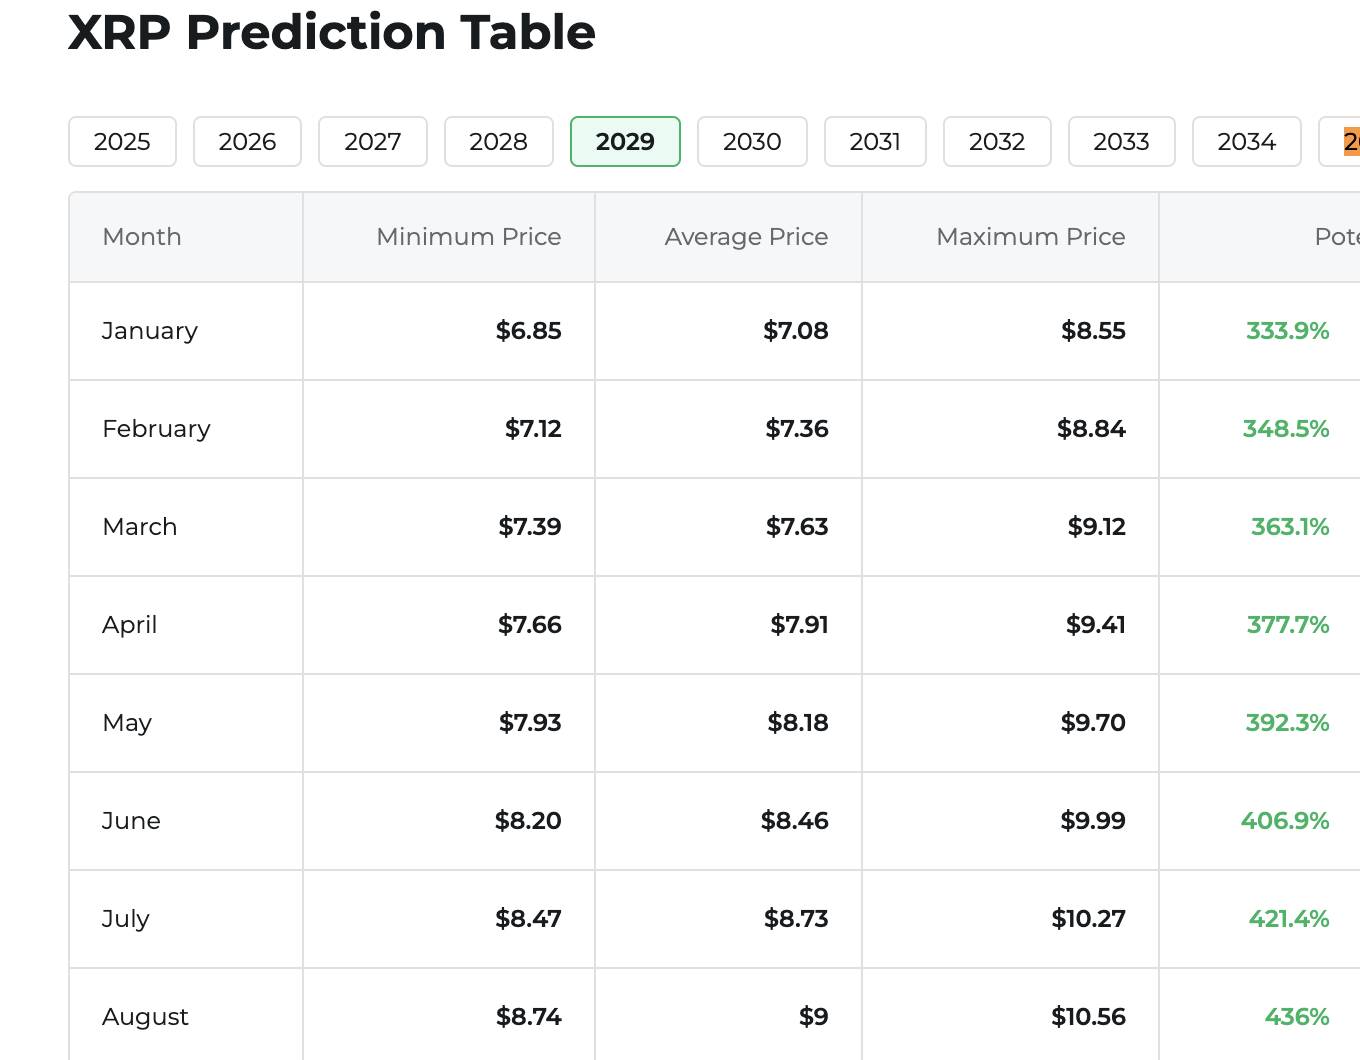Click August's $10.56 maximum price cell
The image size is (1360, 1060).
click(x=1088, y=1016)
